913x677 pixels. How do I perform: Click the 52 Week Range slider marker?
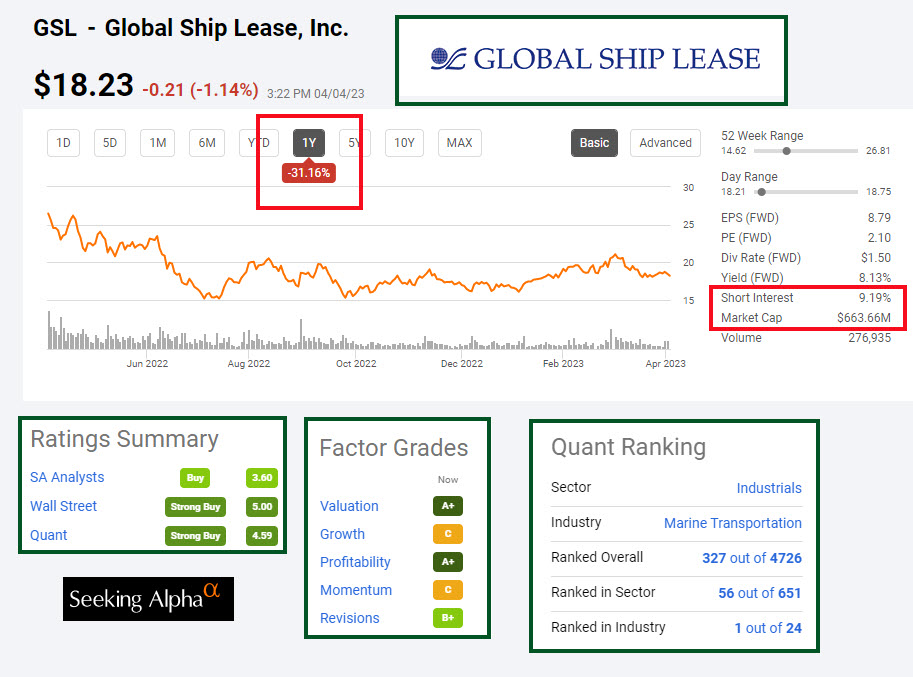point(787,151)
